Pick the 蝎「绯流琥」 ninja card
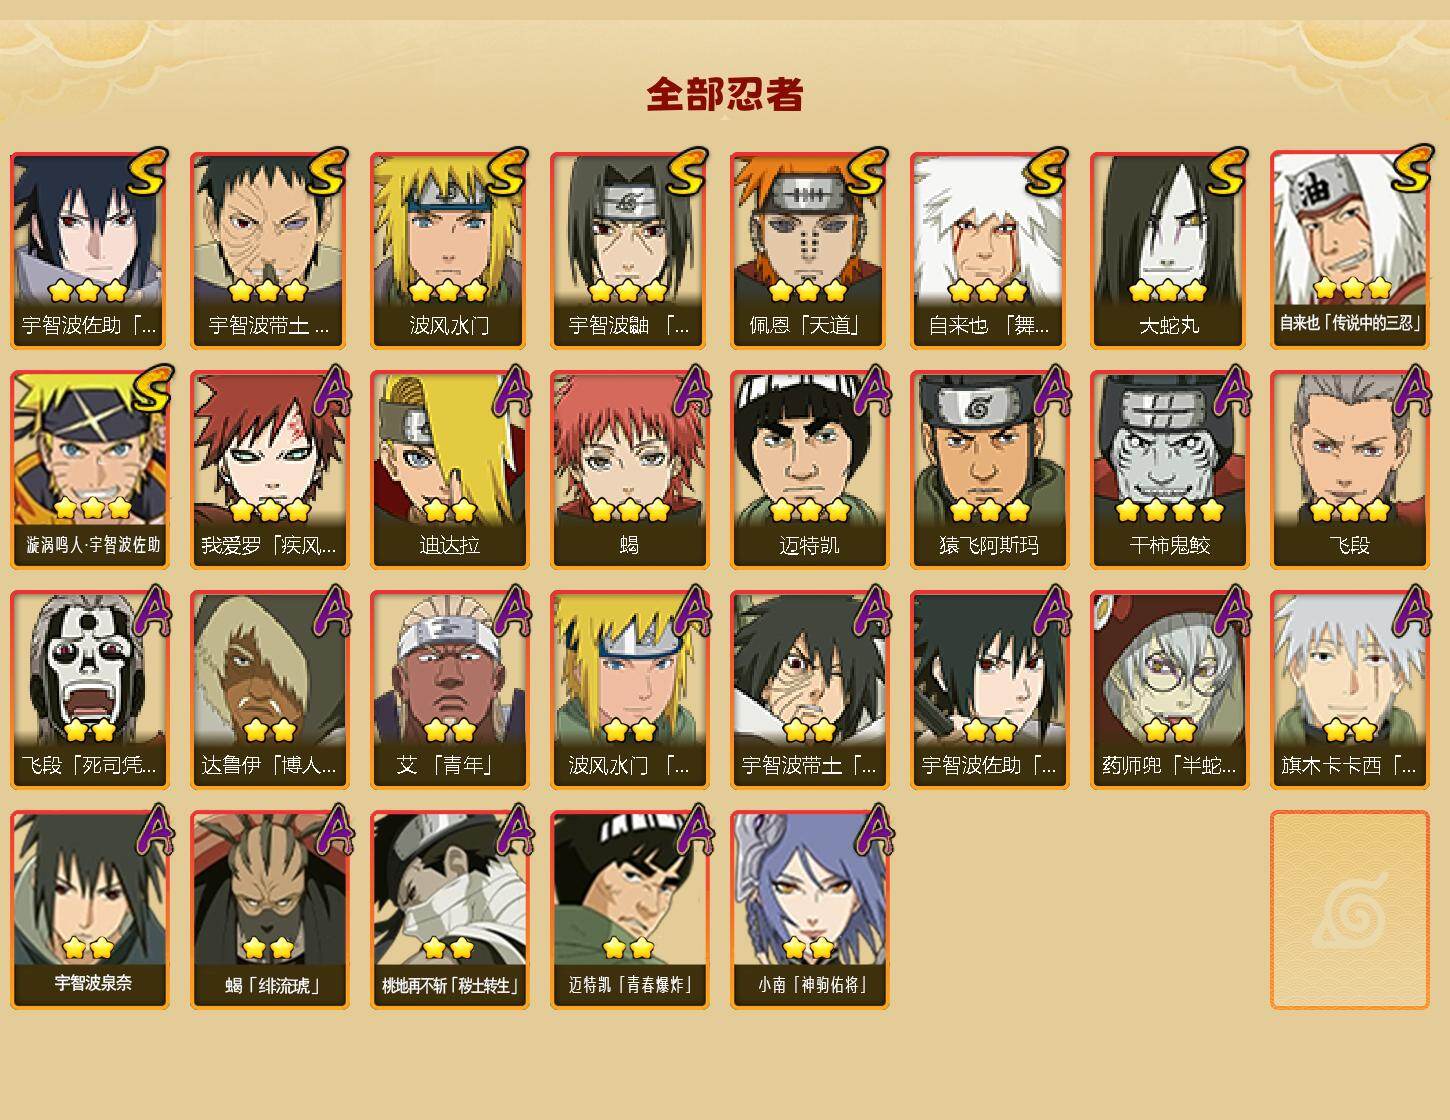 (x=270, y=910)
